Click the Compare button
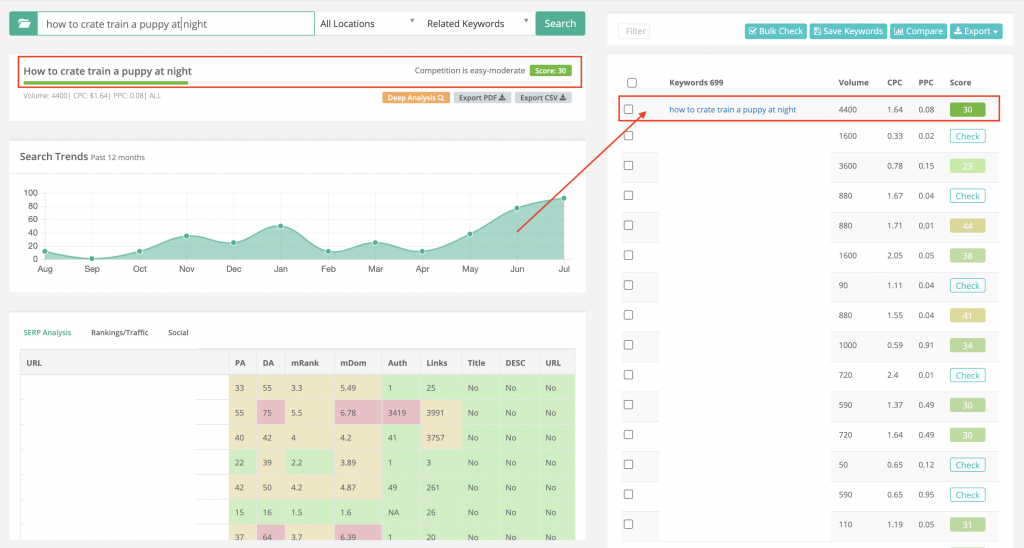The height and width of the screenshot is (548, 1024). click(x=918, y=31)
